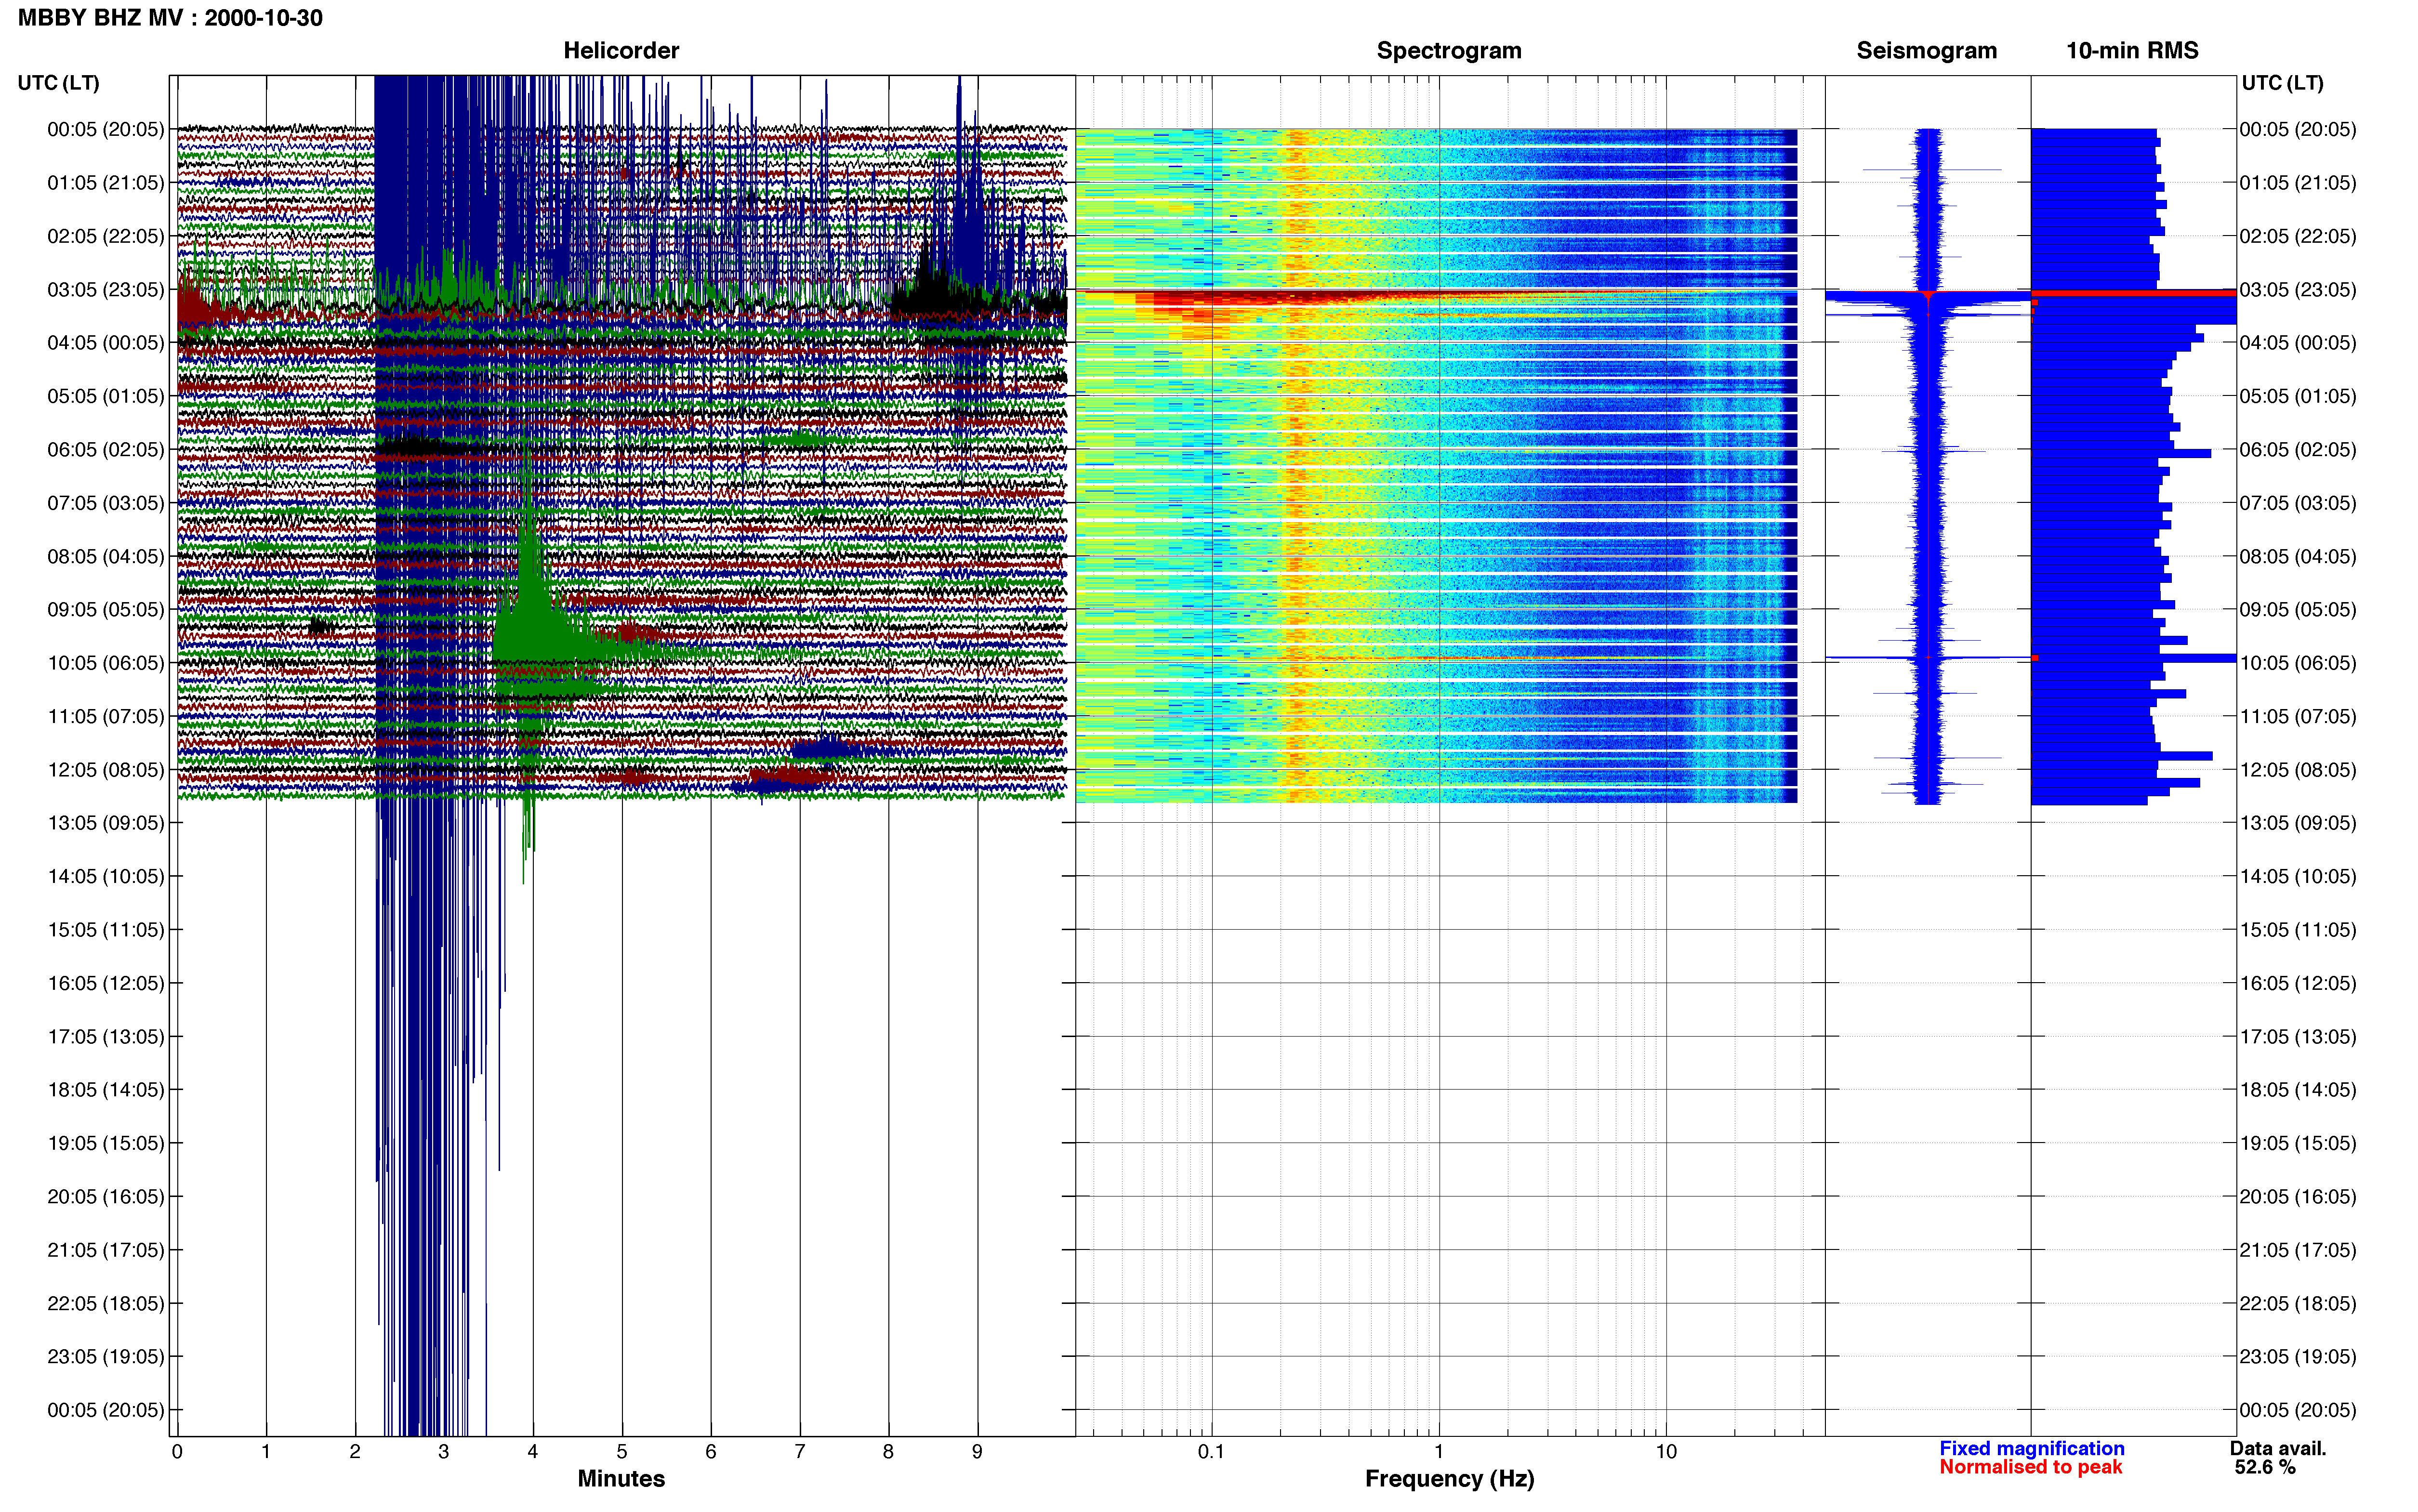Click the 0.1 tick on frequency axis
Screen dimensions: 2418x1512
click(x=1211, y=1452)
